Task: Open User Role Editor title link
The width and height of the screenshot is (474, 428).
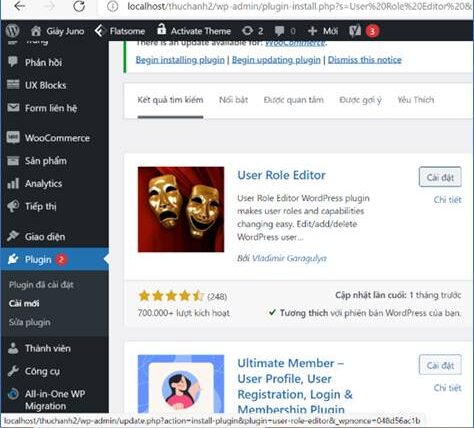Action: point(281,175)
